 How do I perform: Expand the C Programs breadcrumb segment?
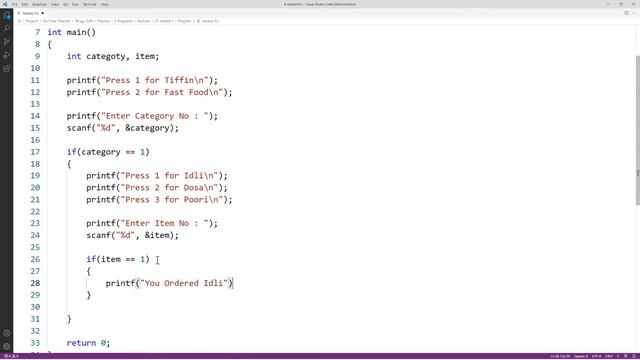click(x=123, y=21)
